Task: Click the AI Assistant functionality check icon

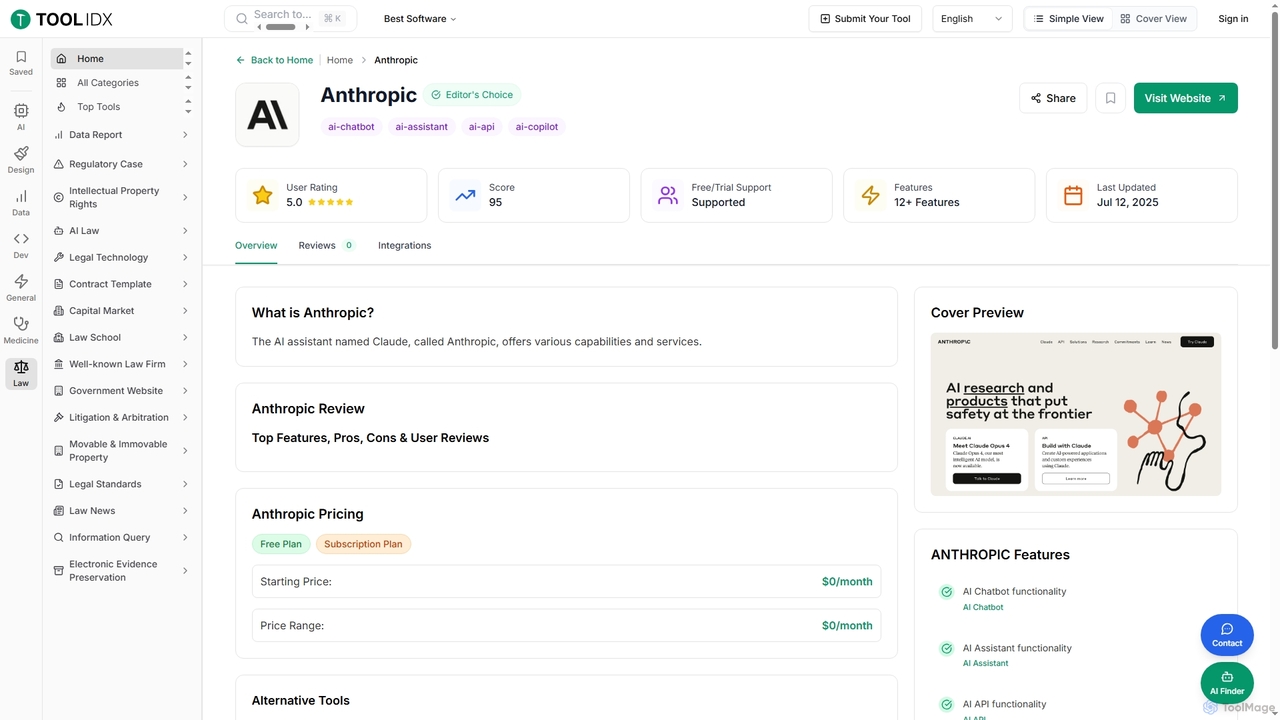Action: pyautogui.click(x=946, y=648)
